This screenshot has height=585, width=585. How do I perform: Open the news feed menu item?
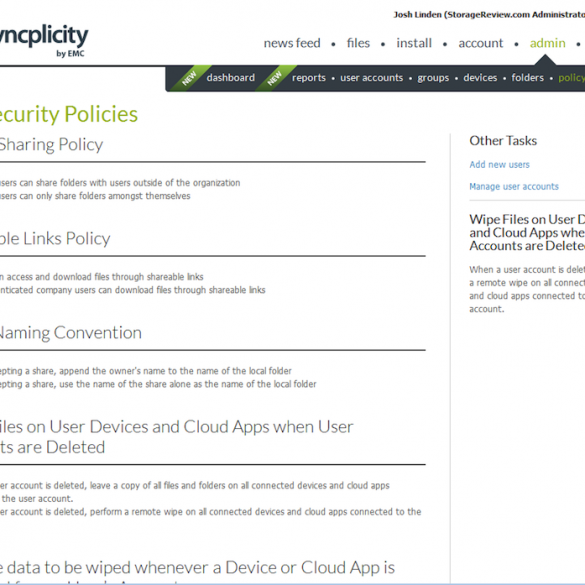[x=292, y=43]
